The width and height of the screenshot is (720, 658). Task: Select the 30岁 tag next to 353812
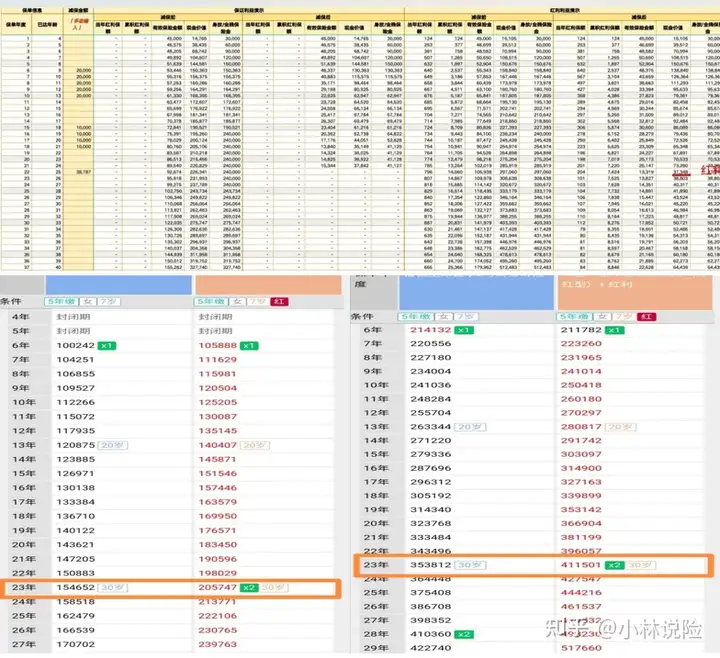tap(470, 565)
